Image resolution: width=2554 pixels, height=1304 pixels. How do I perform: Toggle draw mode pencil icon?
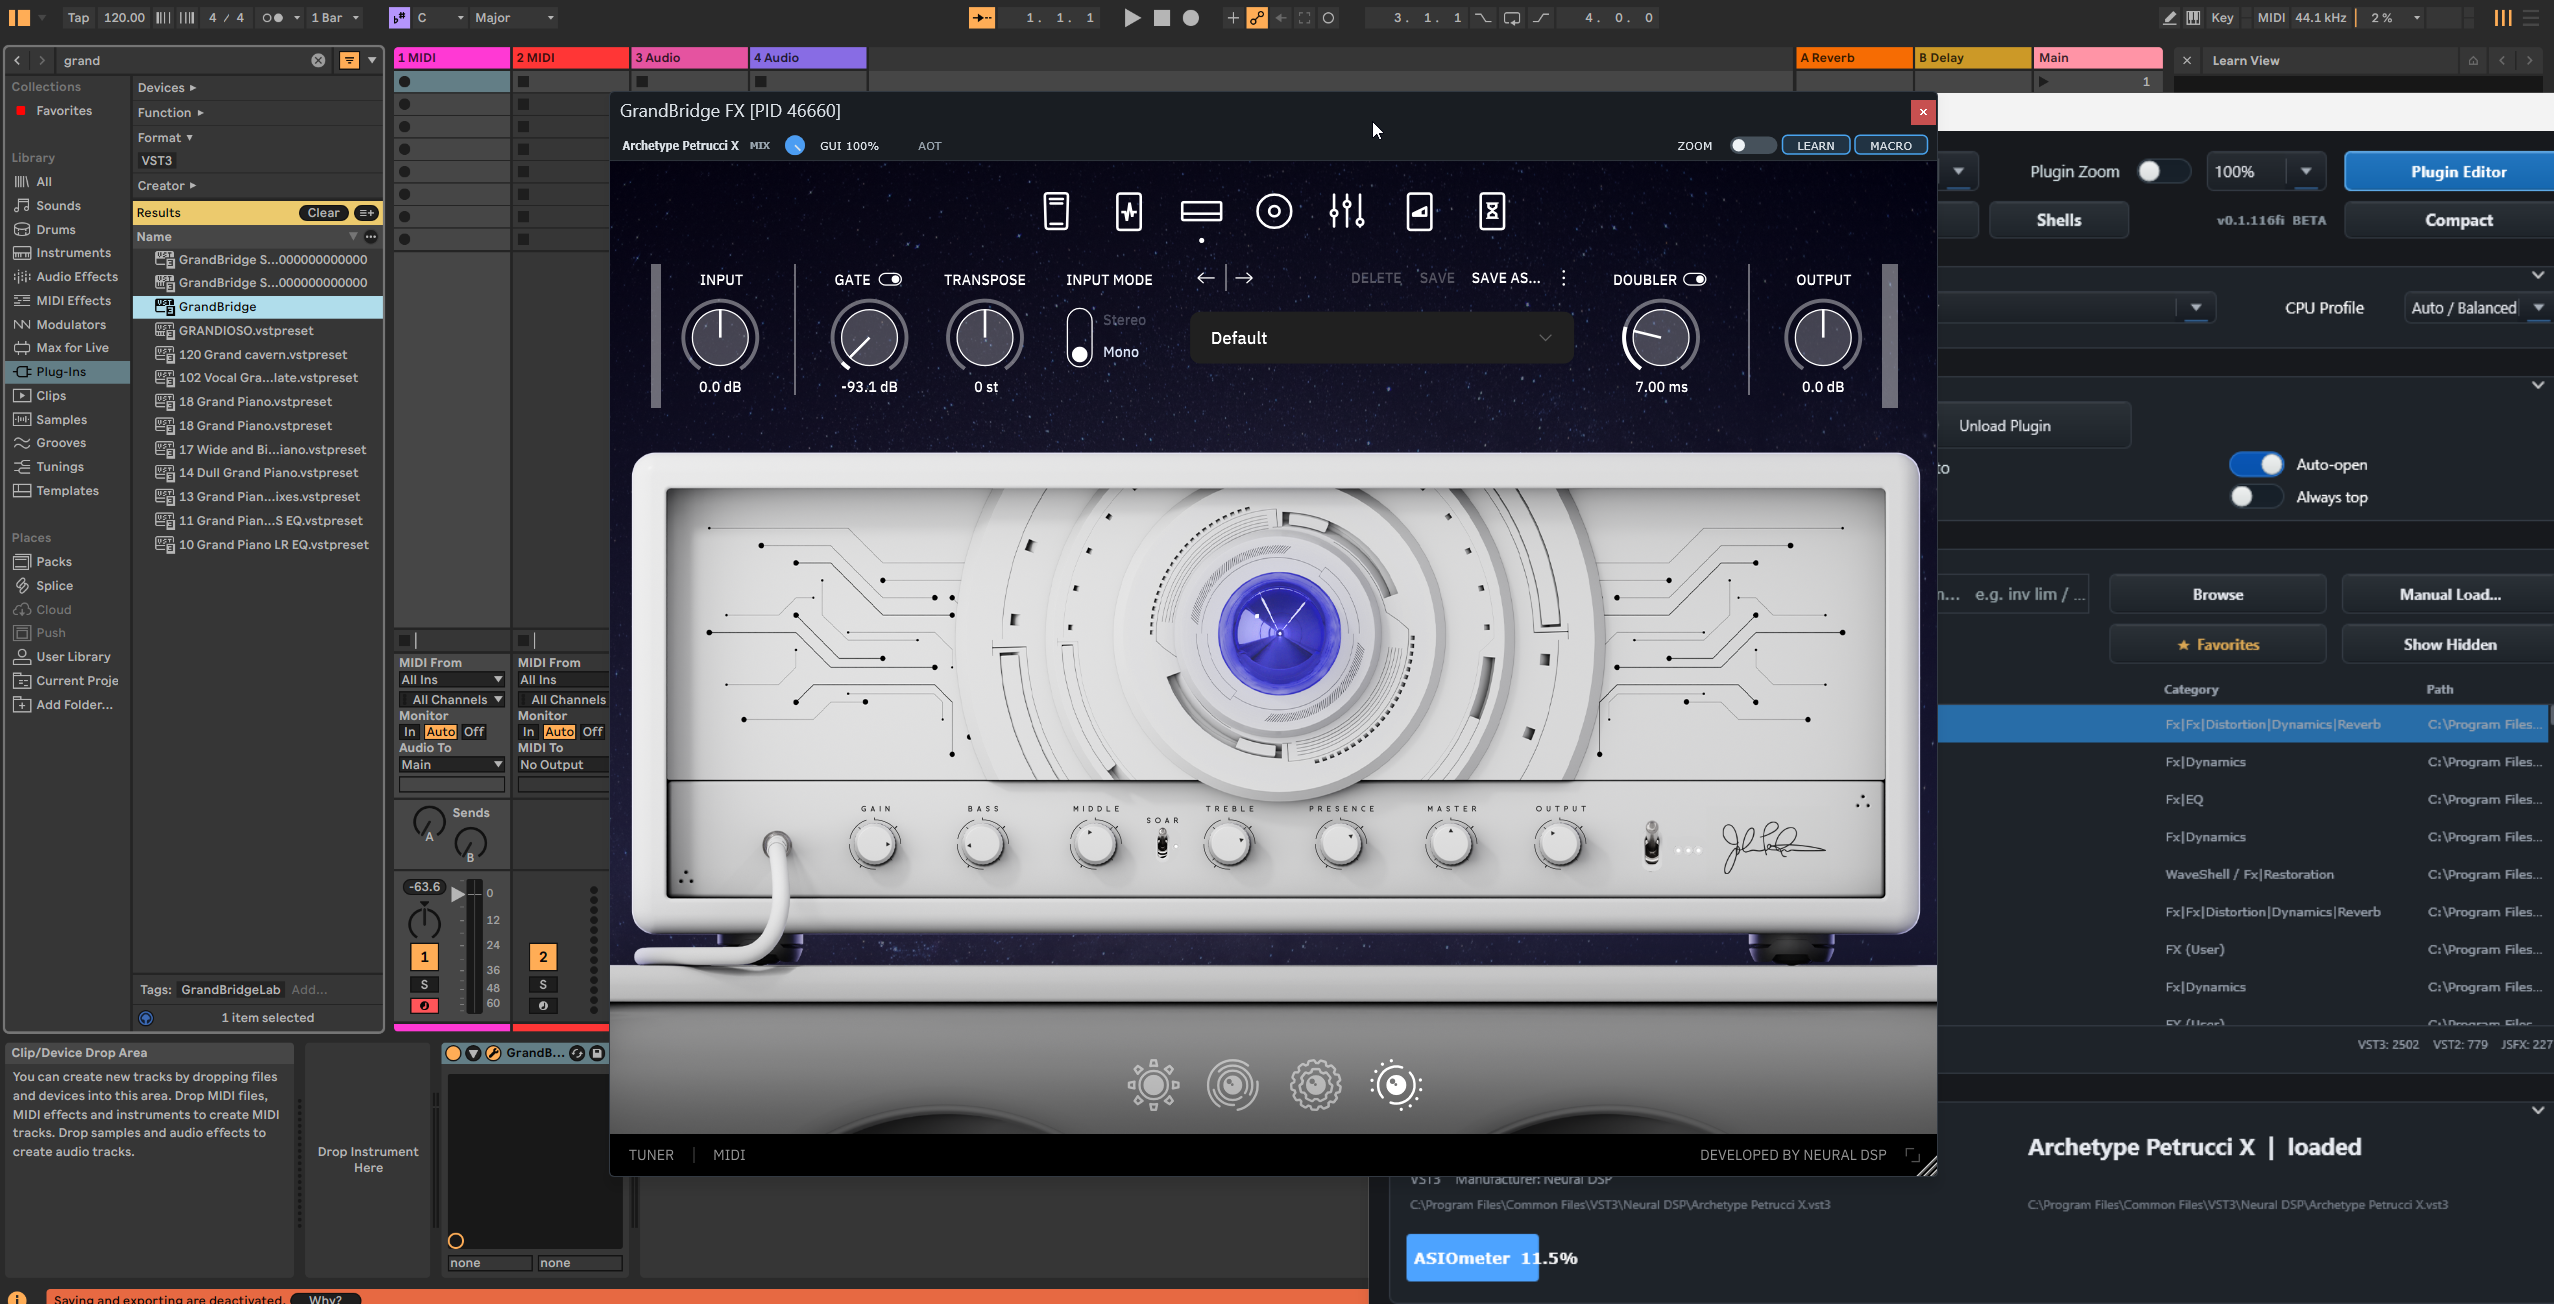(x=2169, y=18)
